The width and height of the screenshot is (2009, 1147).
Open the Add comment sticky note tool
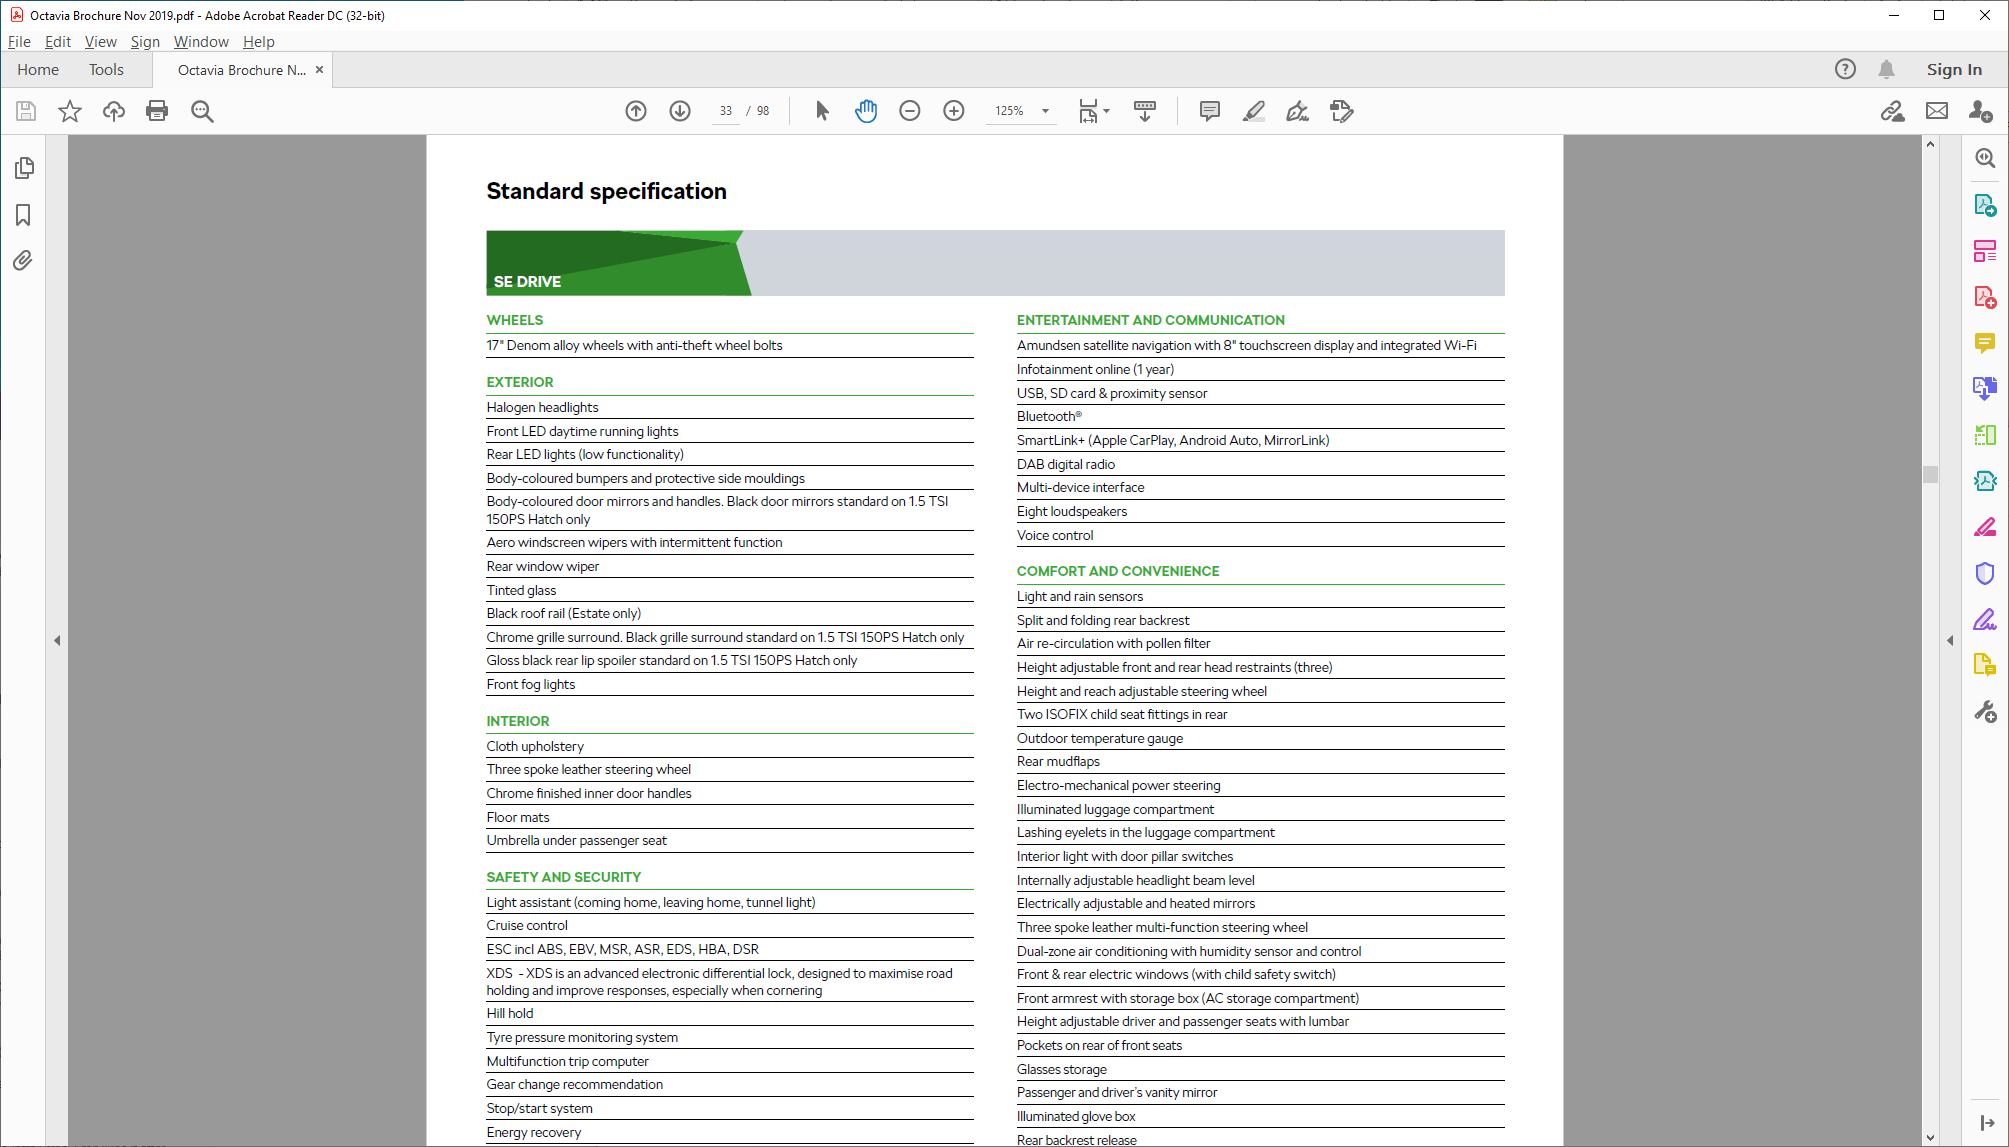pyautogui.click(x=1209, y=111)
